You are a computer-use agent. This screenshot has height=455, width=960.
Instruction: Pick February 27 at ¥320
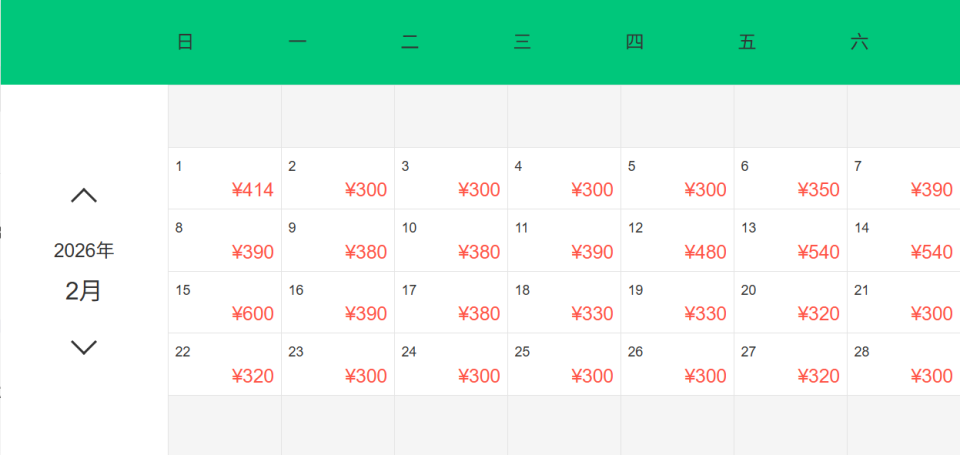(790, 365)
